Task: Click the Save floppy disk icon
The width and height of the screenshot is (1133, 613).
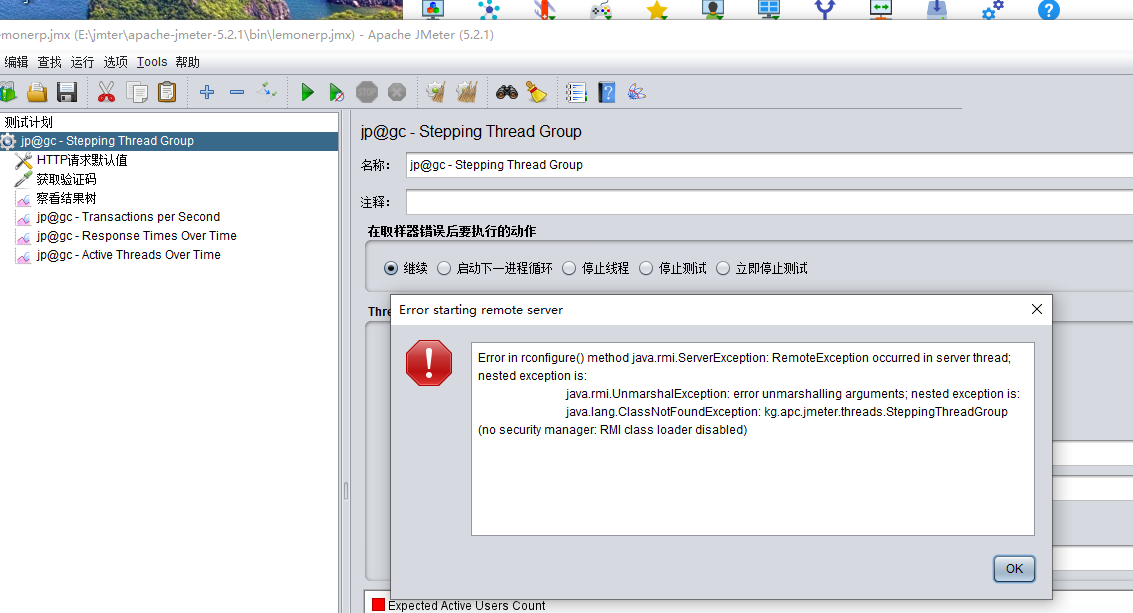Action: pos(67,93)
